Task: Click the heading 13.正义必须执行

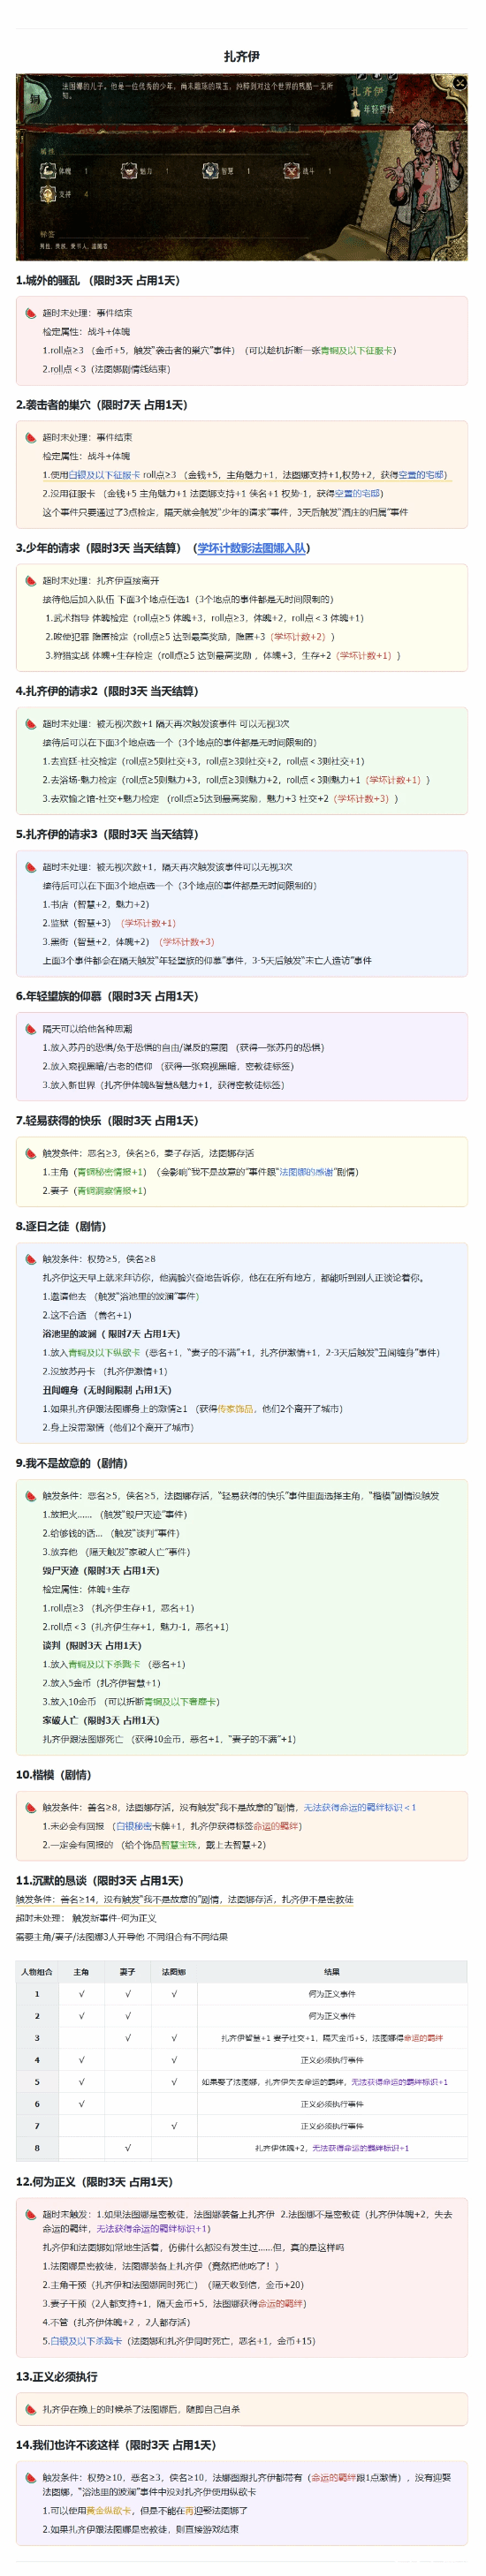Action: [57, 2376]
